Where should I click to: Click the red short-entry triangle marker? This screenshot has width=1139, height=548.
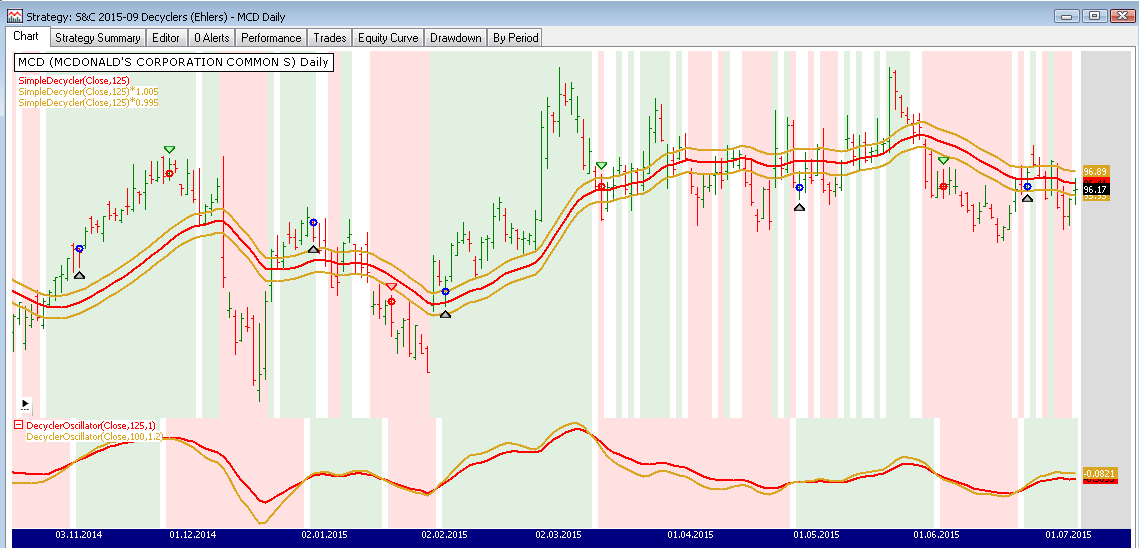click(391, 287)
